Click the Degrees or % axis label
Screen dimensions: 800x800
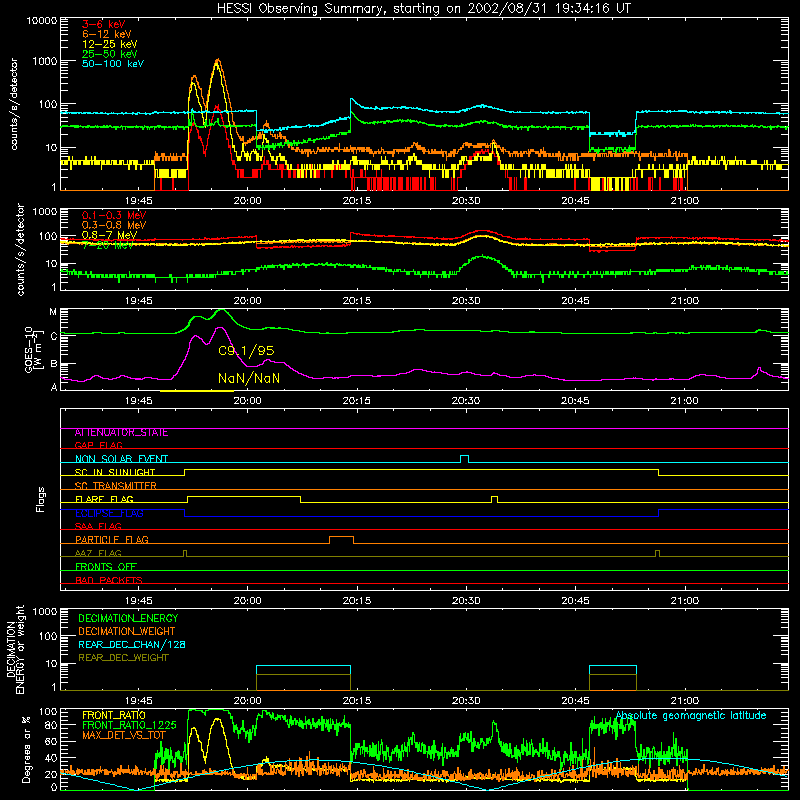(26, 749)
